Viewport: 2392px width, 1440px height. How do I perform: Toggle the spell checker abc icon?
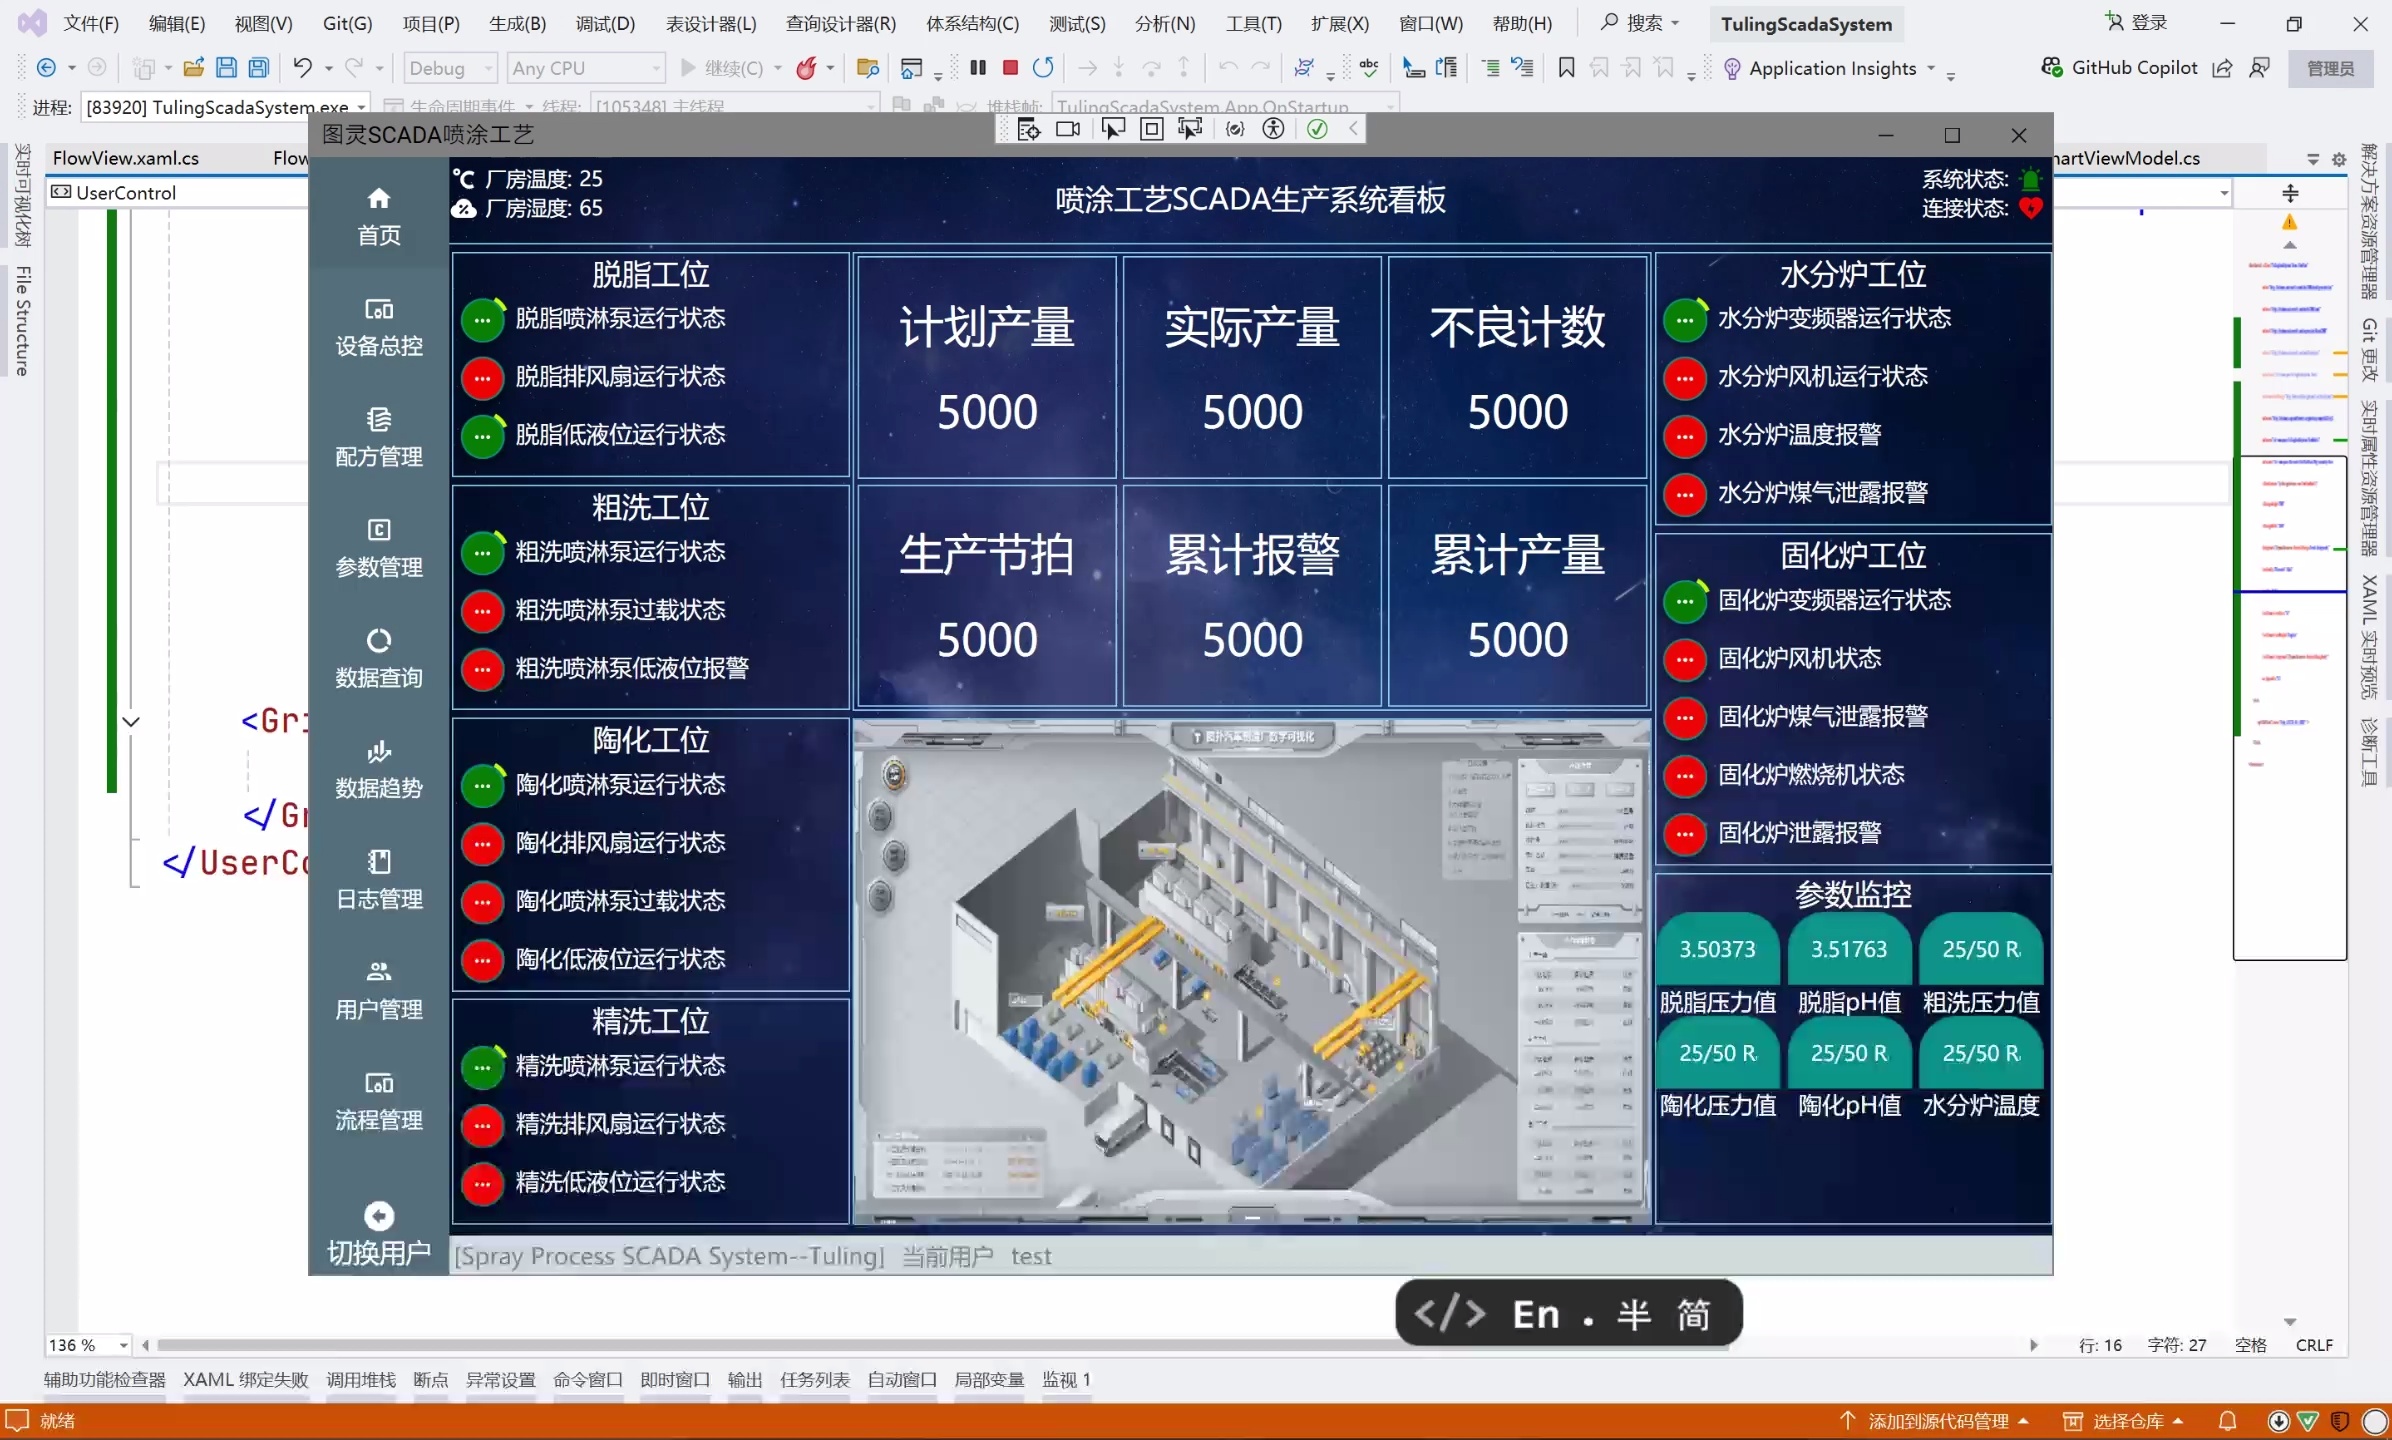[x=1369, y=68]
